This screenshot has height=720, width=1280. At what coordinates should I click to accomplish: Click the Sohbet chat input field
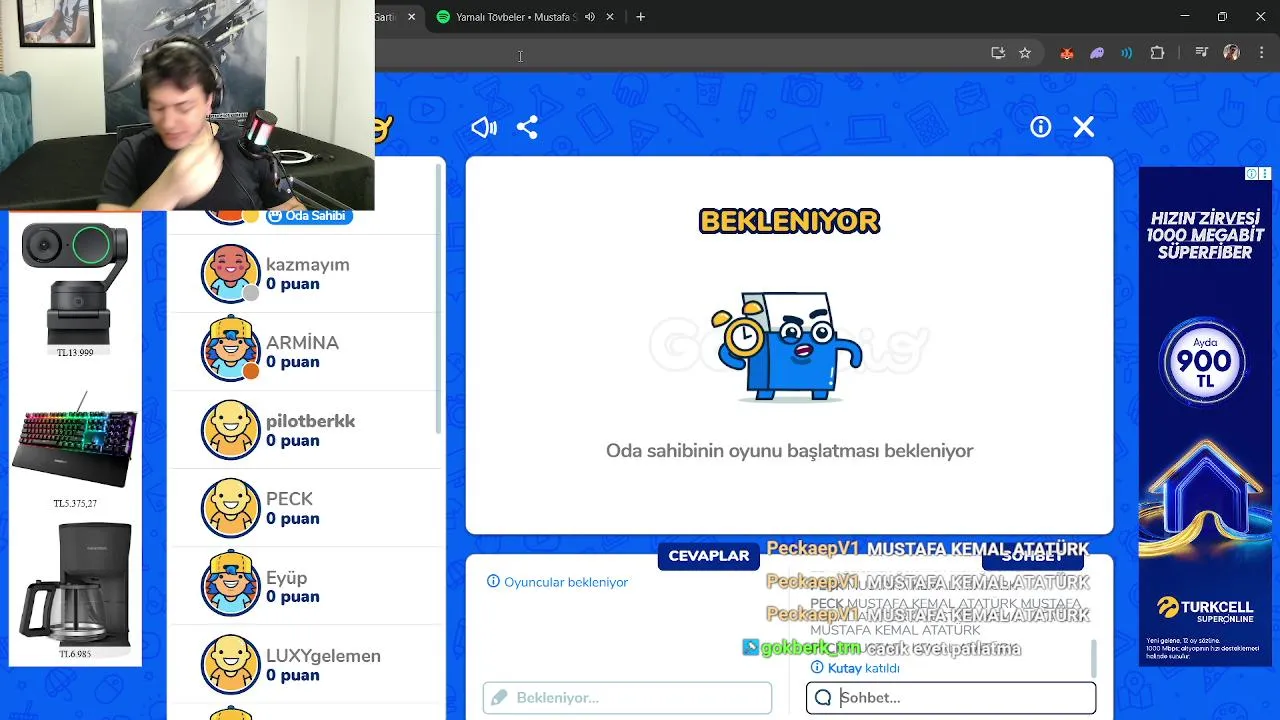coord(951,698)
